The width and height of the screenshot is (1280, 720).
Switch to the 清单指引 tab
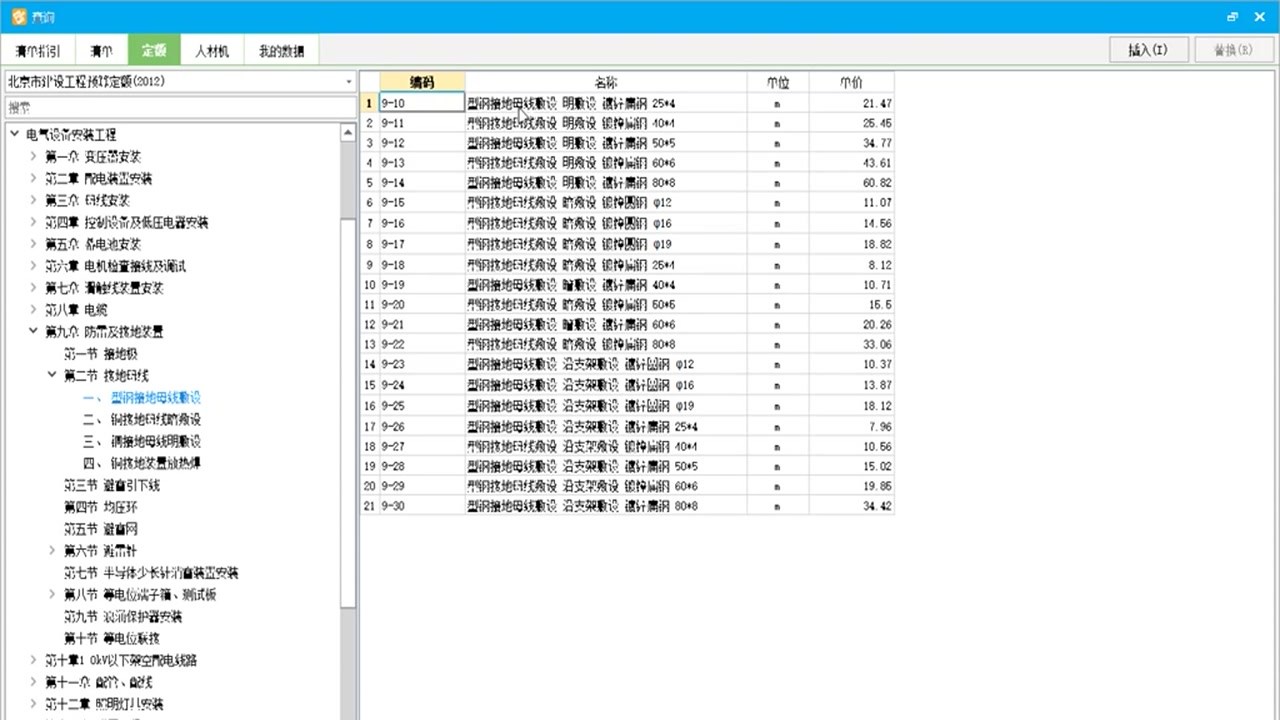point(38,51)
